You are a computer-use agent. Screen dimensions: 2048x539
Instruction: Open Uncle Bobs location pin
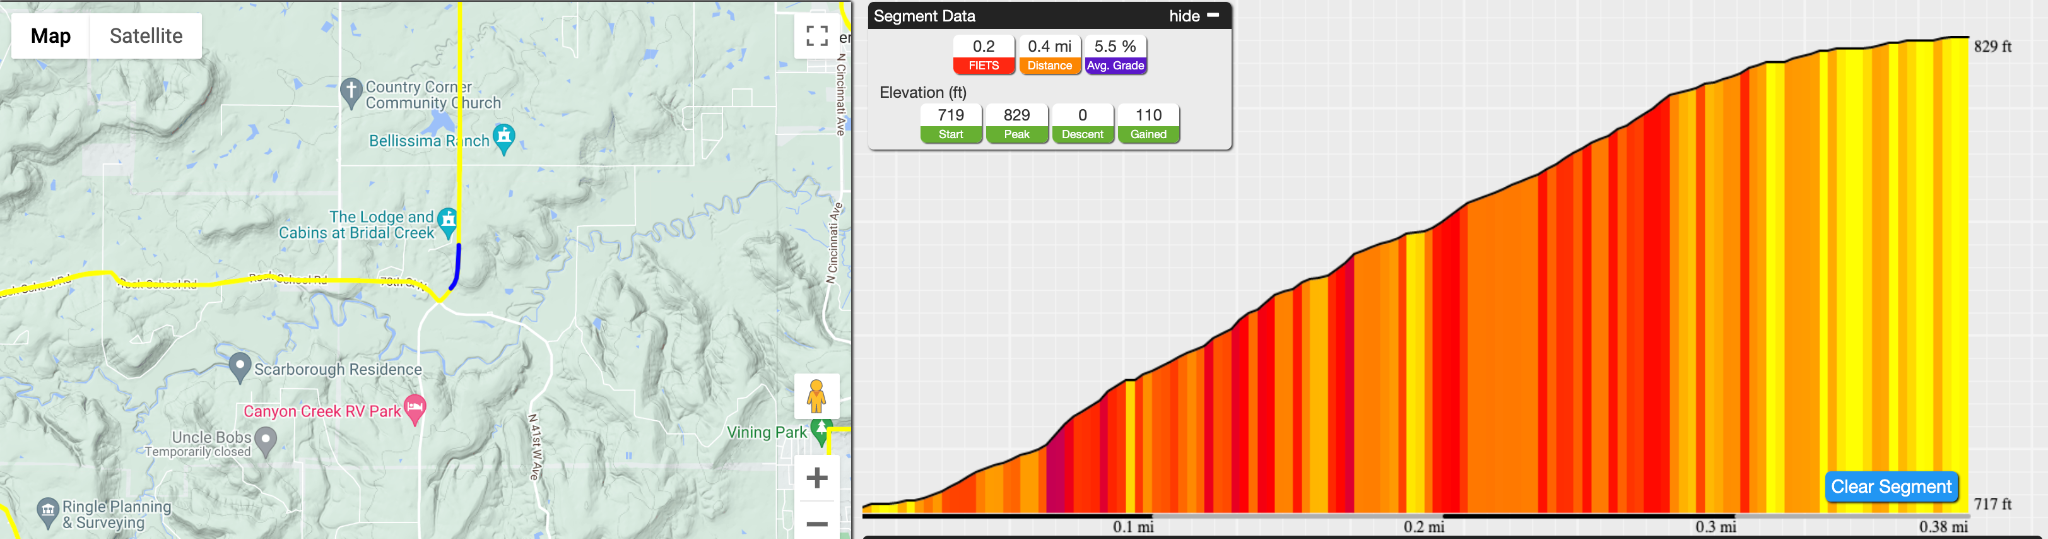265,441
